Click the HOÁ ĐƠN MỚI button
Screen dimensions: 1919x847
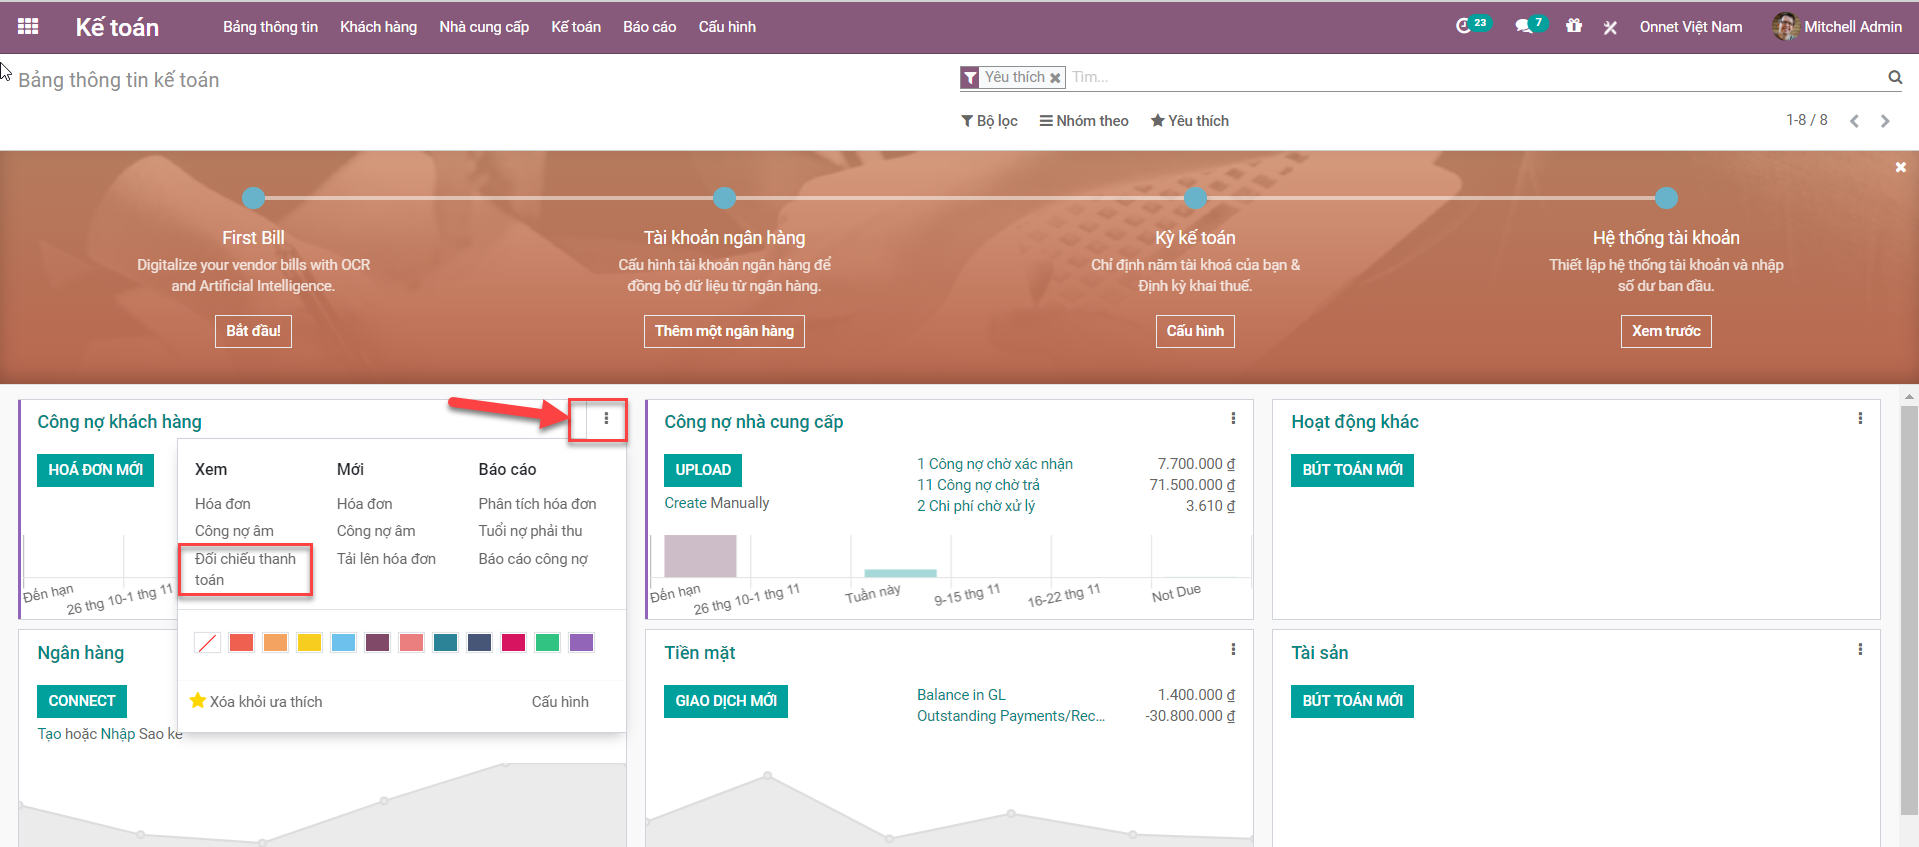95,470
